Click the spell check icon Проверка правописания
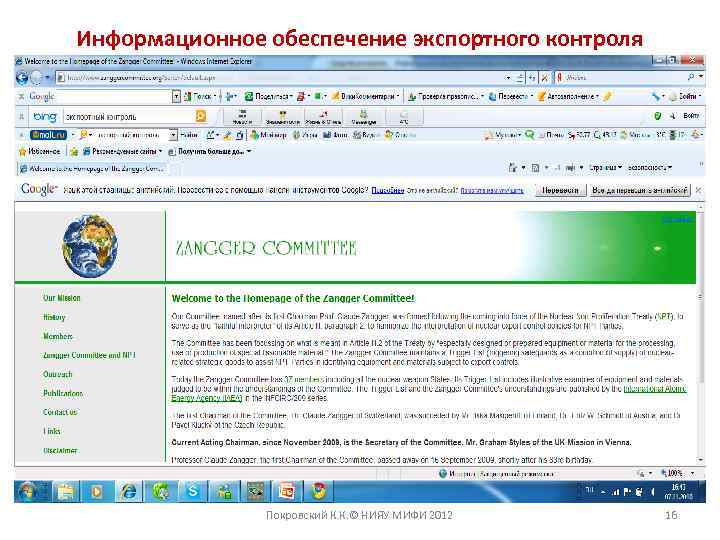 (412, 96)
